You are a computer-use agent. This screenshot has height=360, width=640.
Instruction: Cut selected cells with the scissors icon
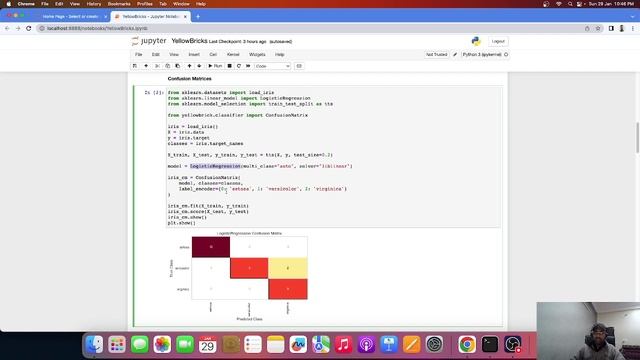(157, 66)
